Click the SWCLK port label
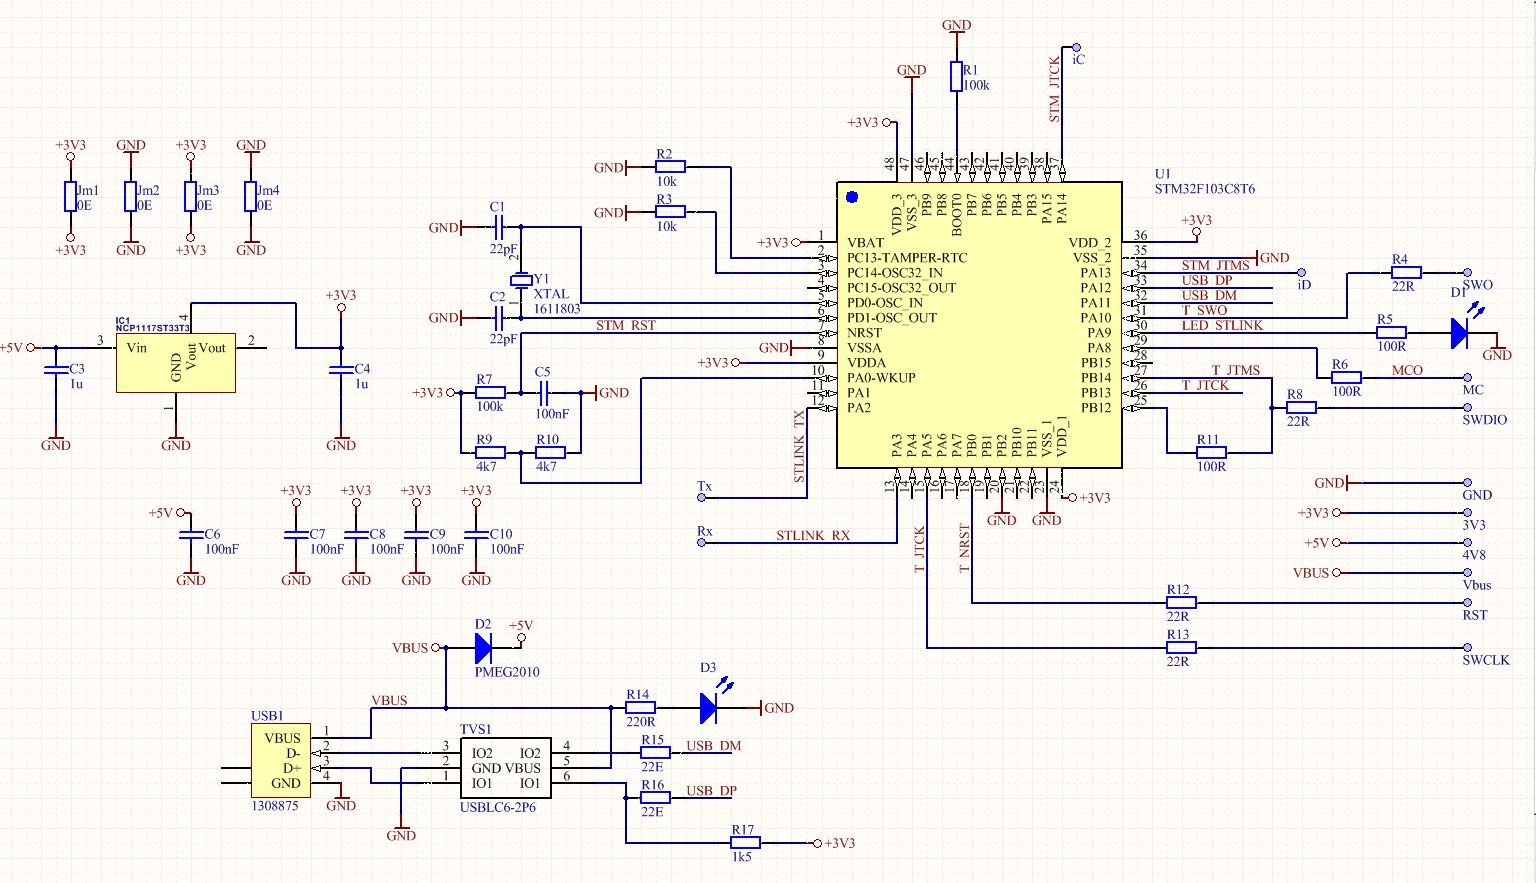 pos(1486,660)
